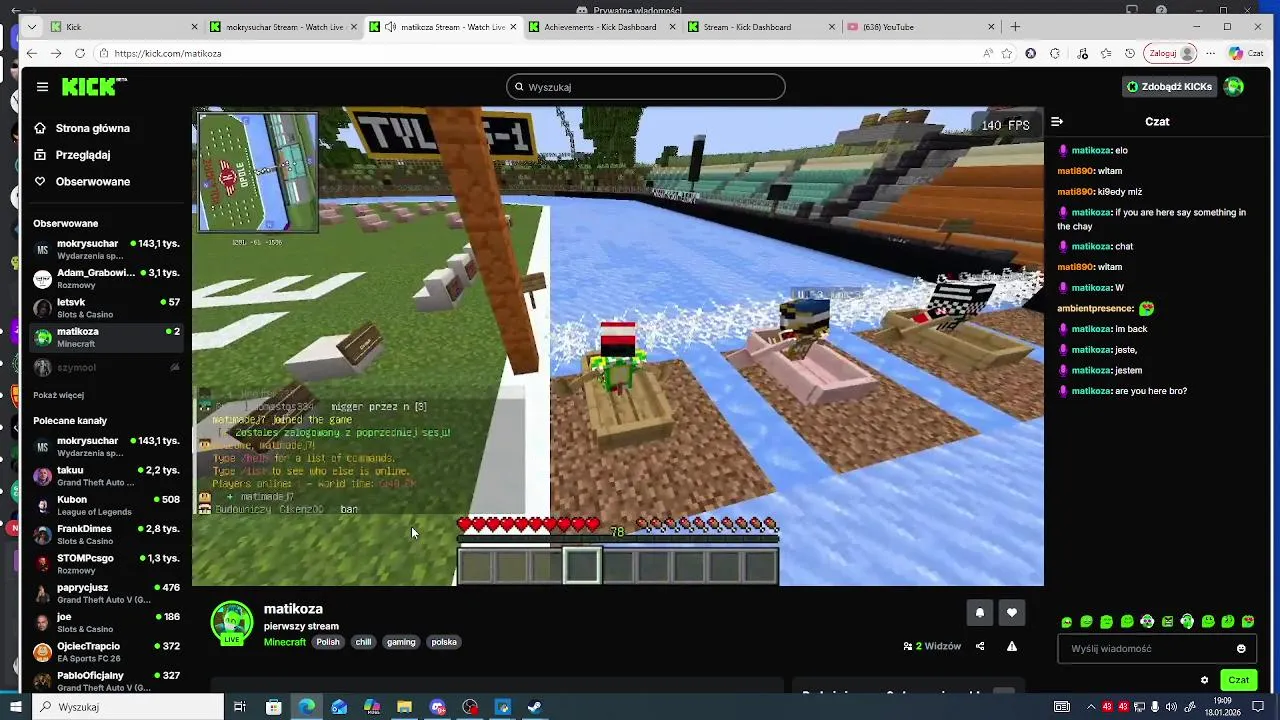Open offline szymool channel
Image resolution: width=1280 pixels, height=720 pixels.
pos(107,368)
